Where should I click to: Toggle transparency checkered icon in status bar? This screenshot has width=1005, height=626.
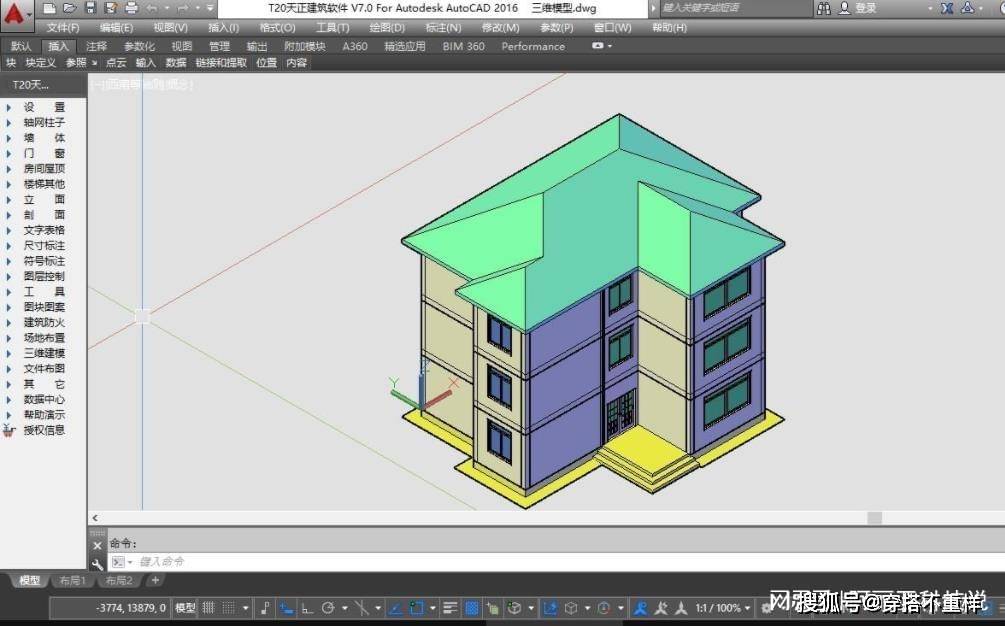pyautogui.click(x=470, y=608)
